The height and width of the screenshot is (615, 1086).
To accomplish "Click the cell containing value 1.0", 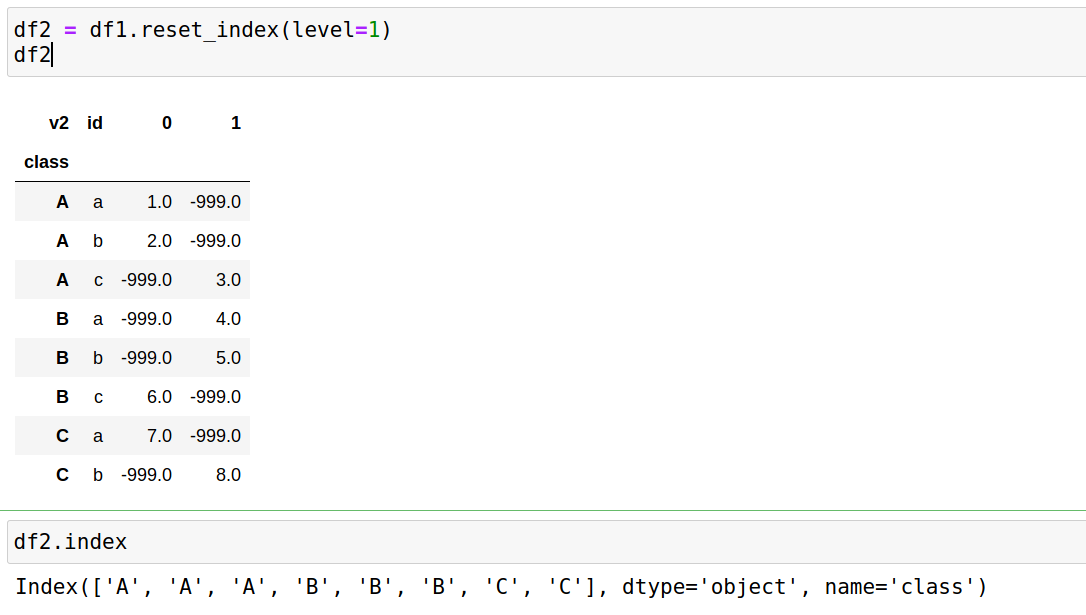I will pyautogui.click(x=158, y=201).
